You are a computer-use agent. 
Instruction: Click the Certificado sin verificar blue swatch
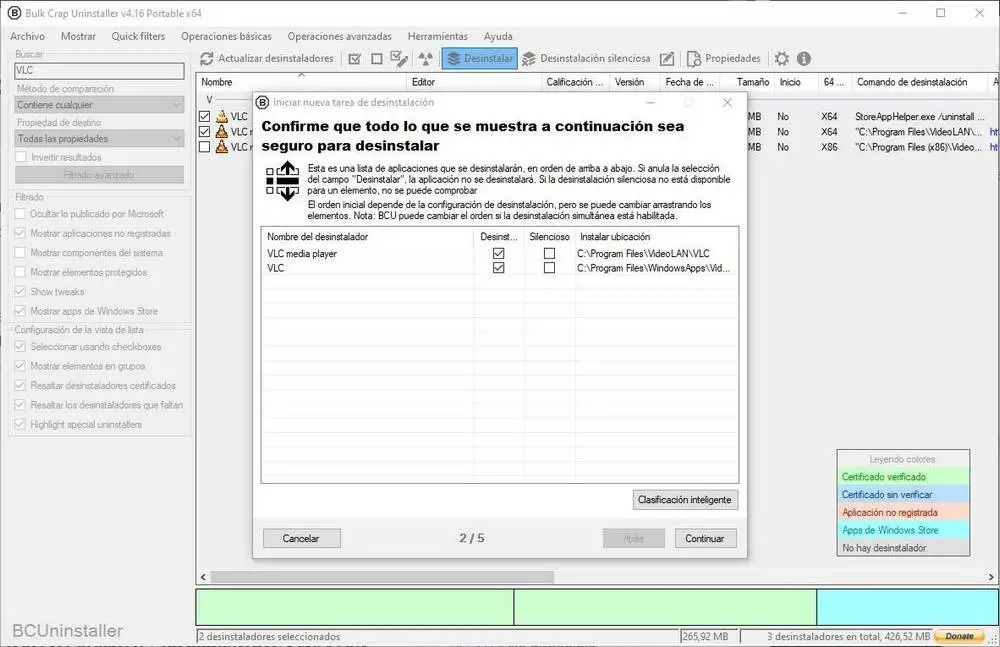(x=903, y=495)
